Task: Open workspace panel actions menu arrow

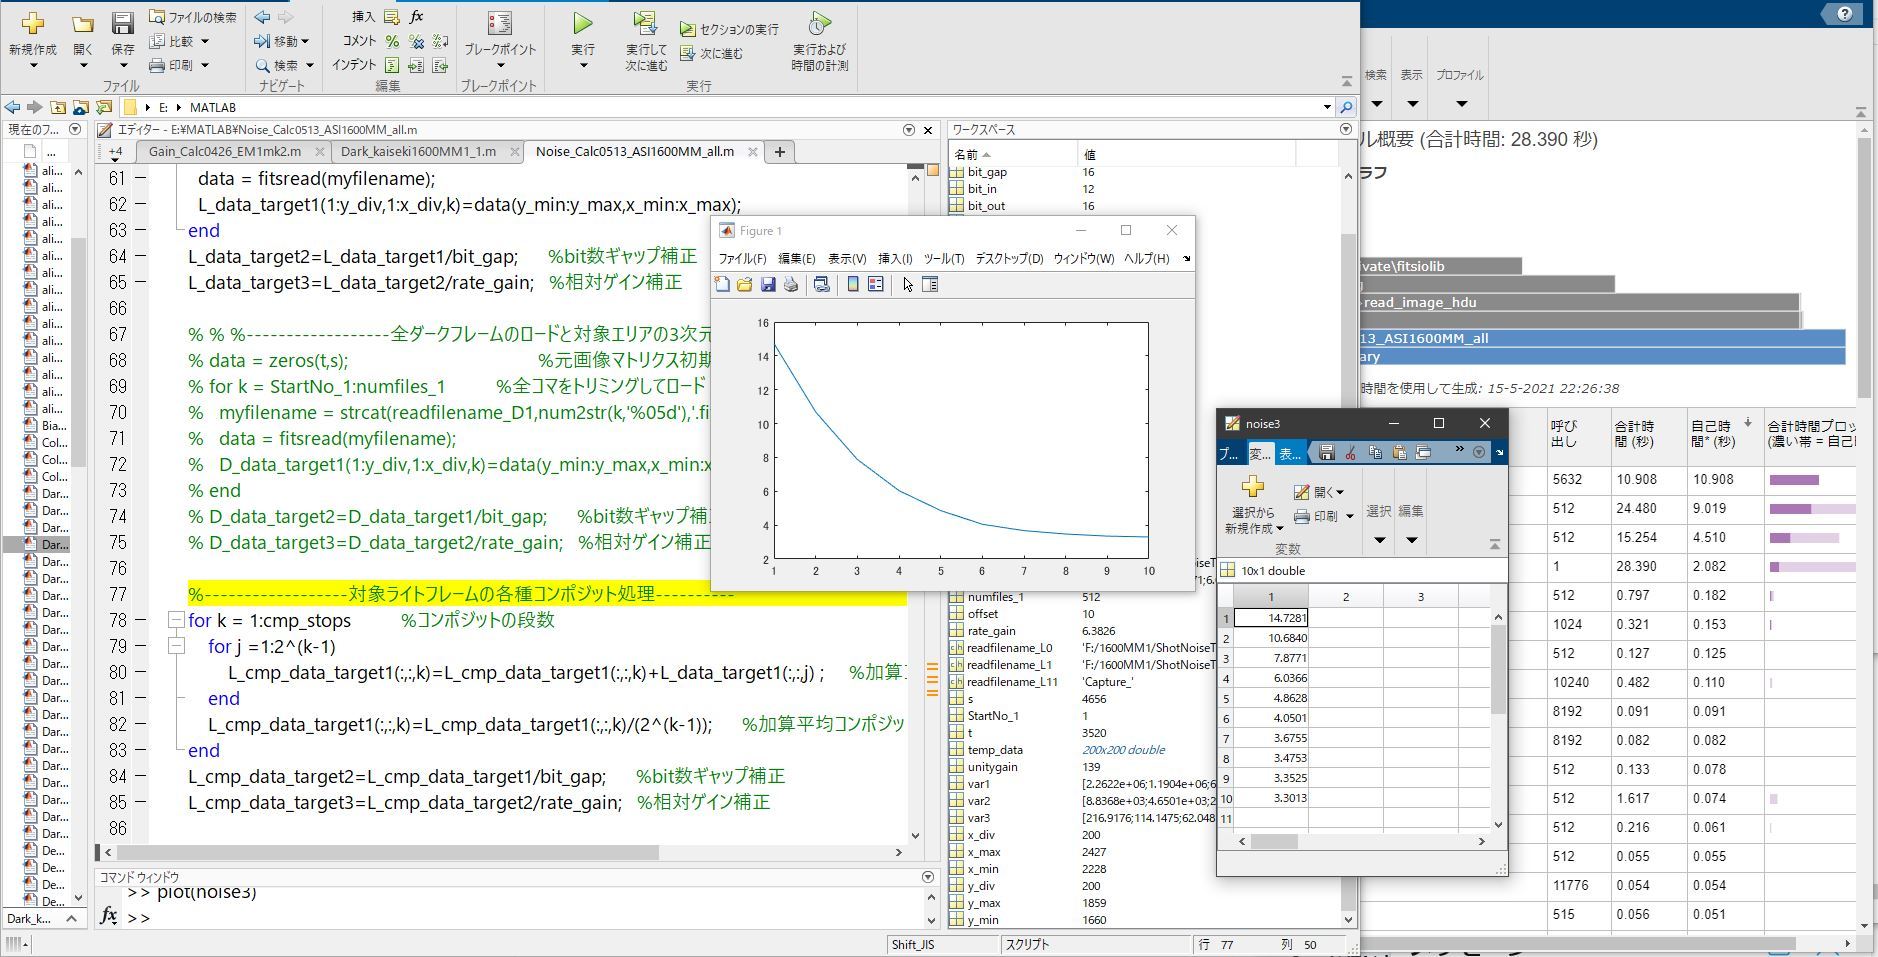Action: 1345,129
